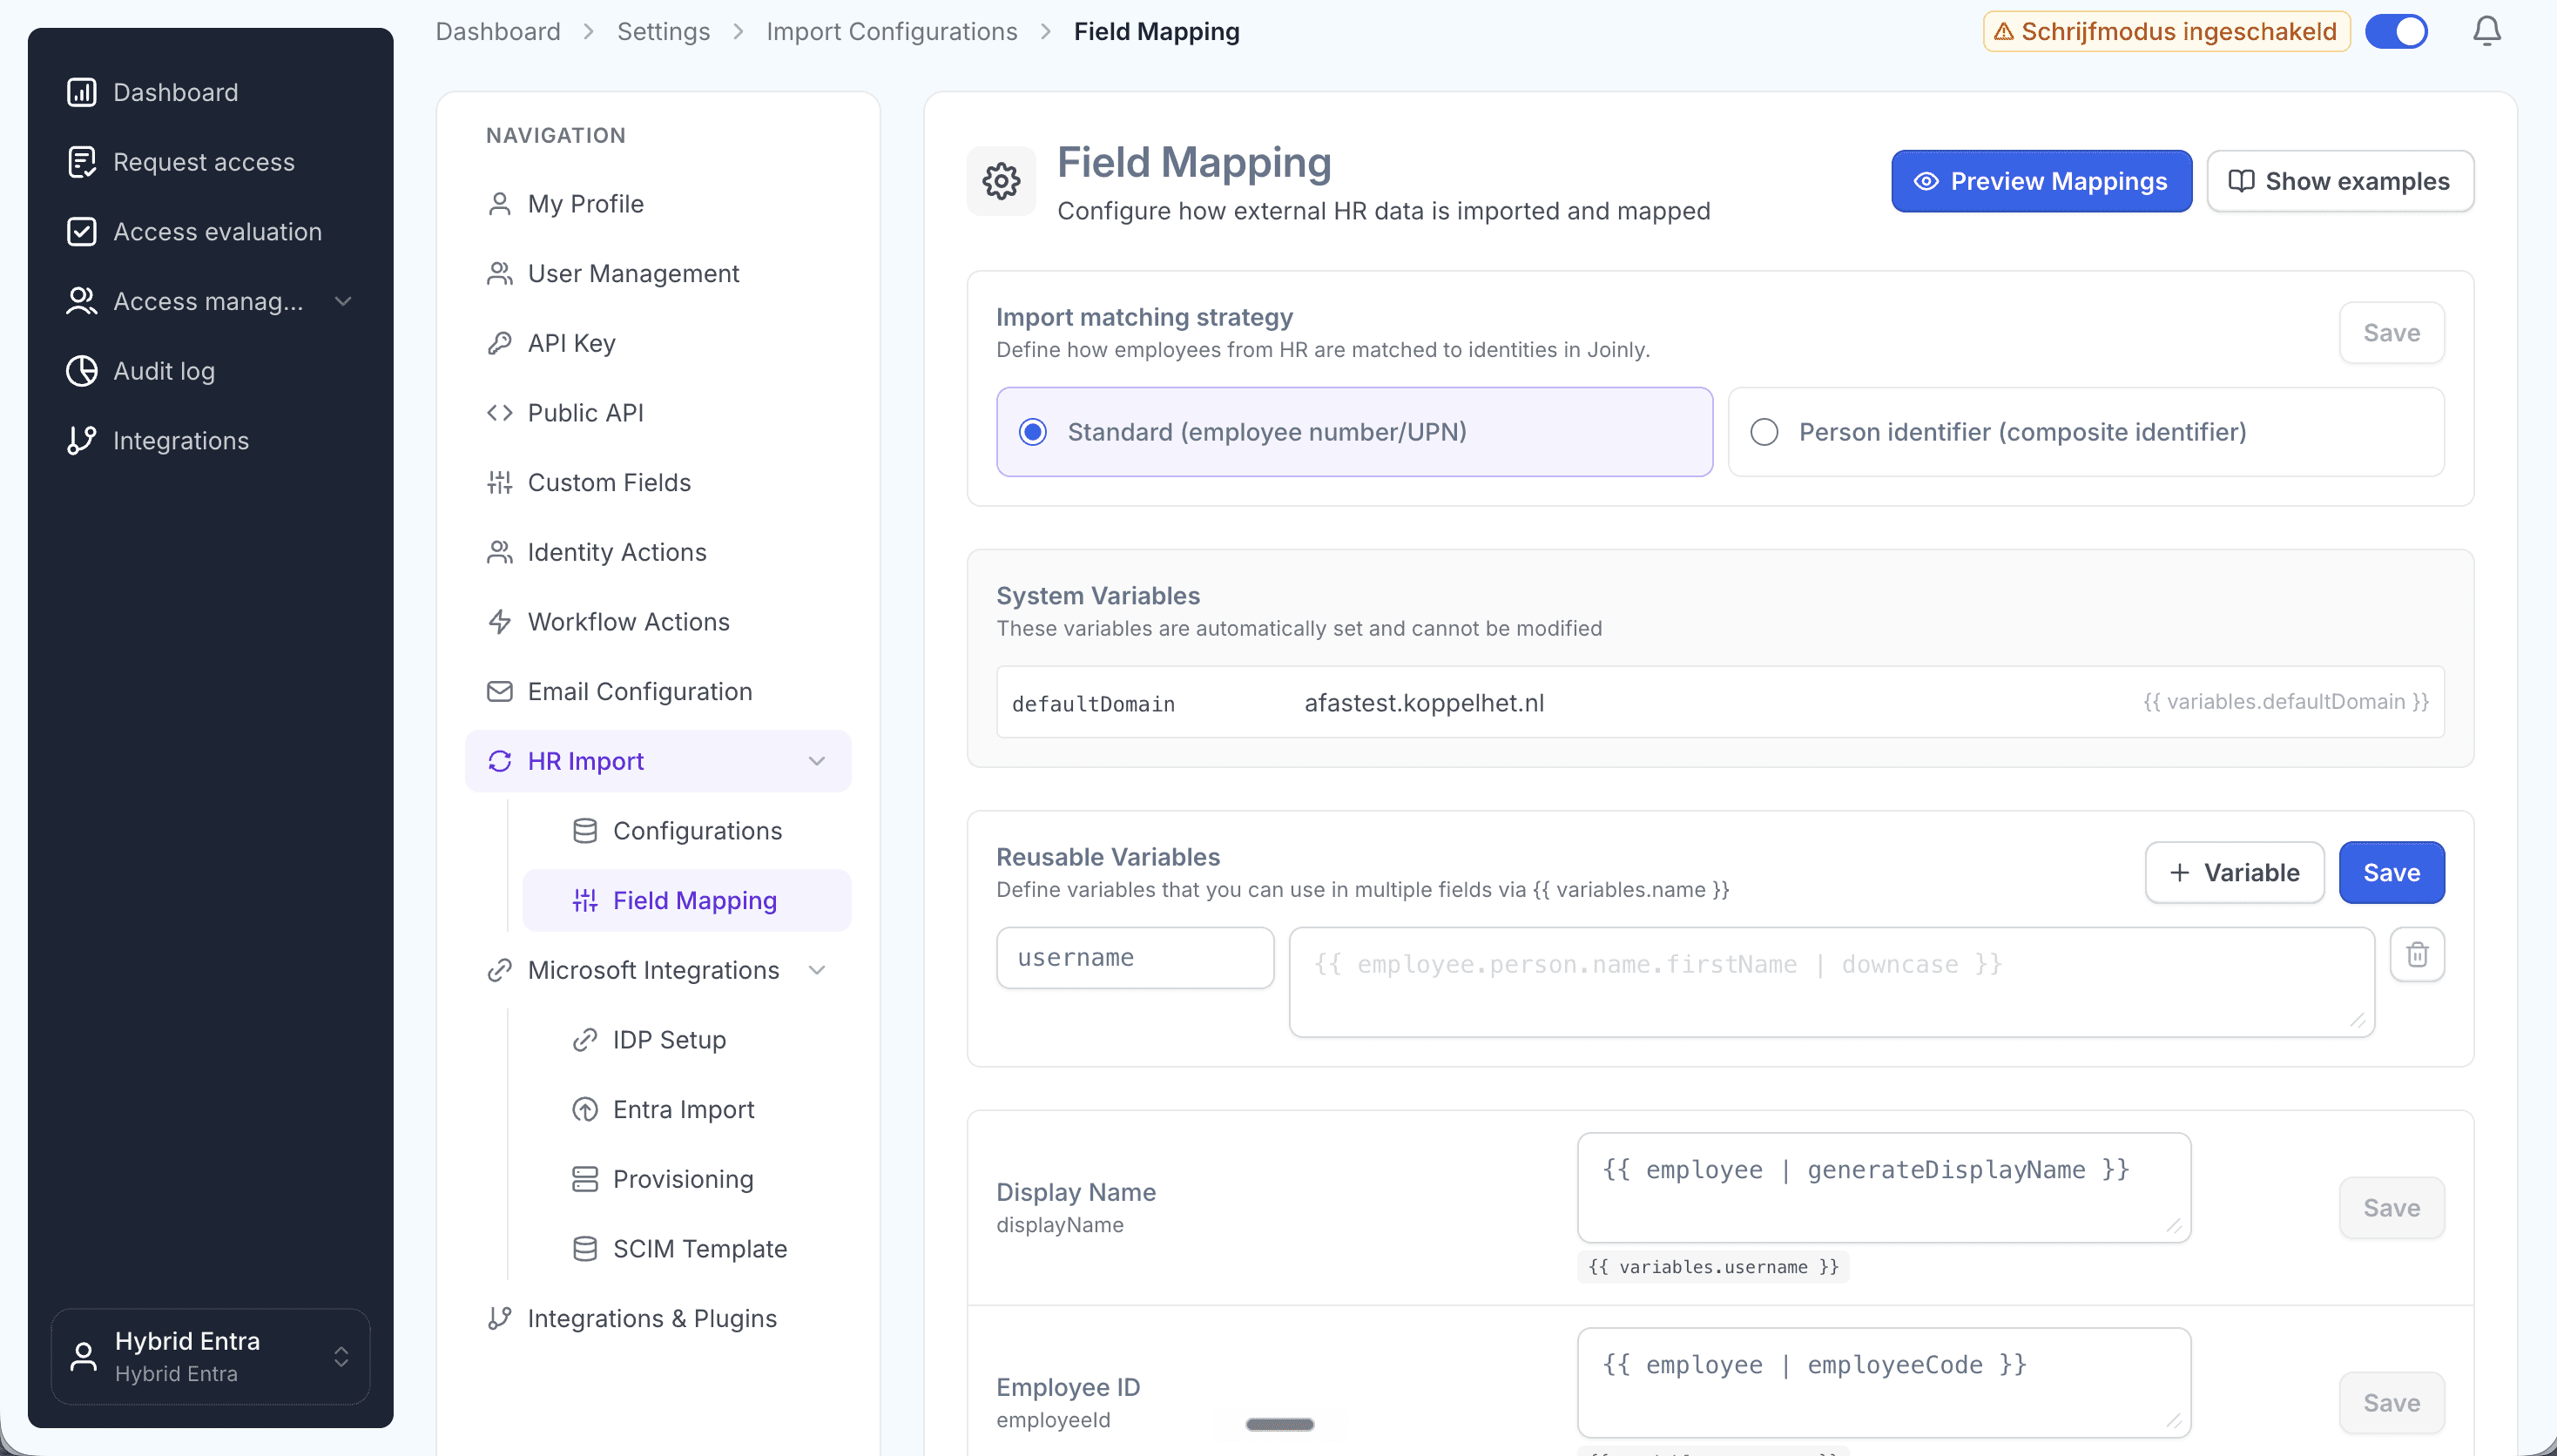Click the {{ variables.defaultDomain }} reference text
This screenshot has height=1456, width=2557.
coord(2285,702)
